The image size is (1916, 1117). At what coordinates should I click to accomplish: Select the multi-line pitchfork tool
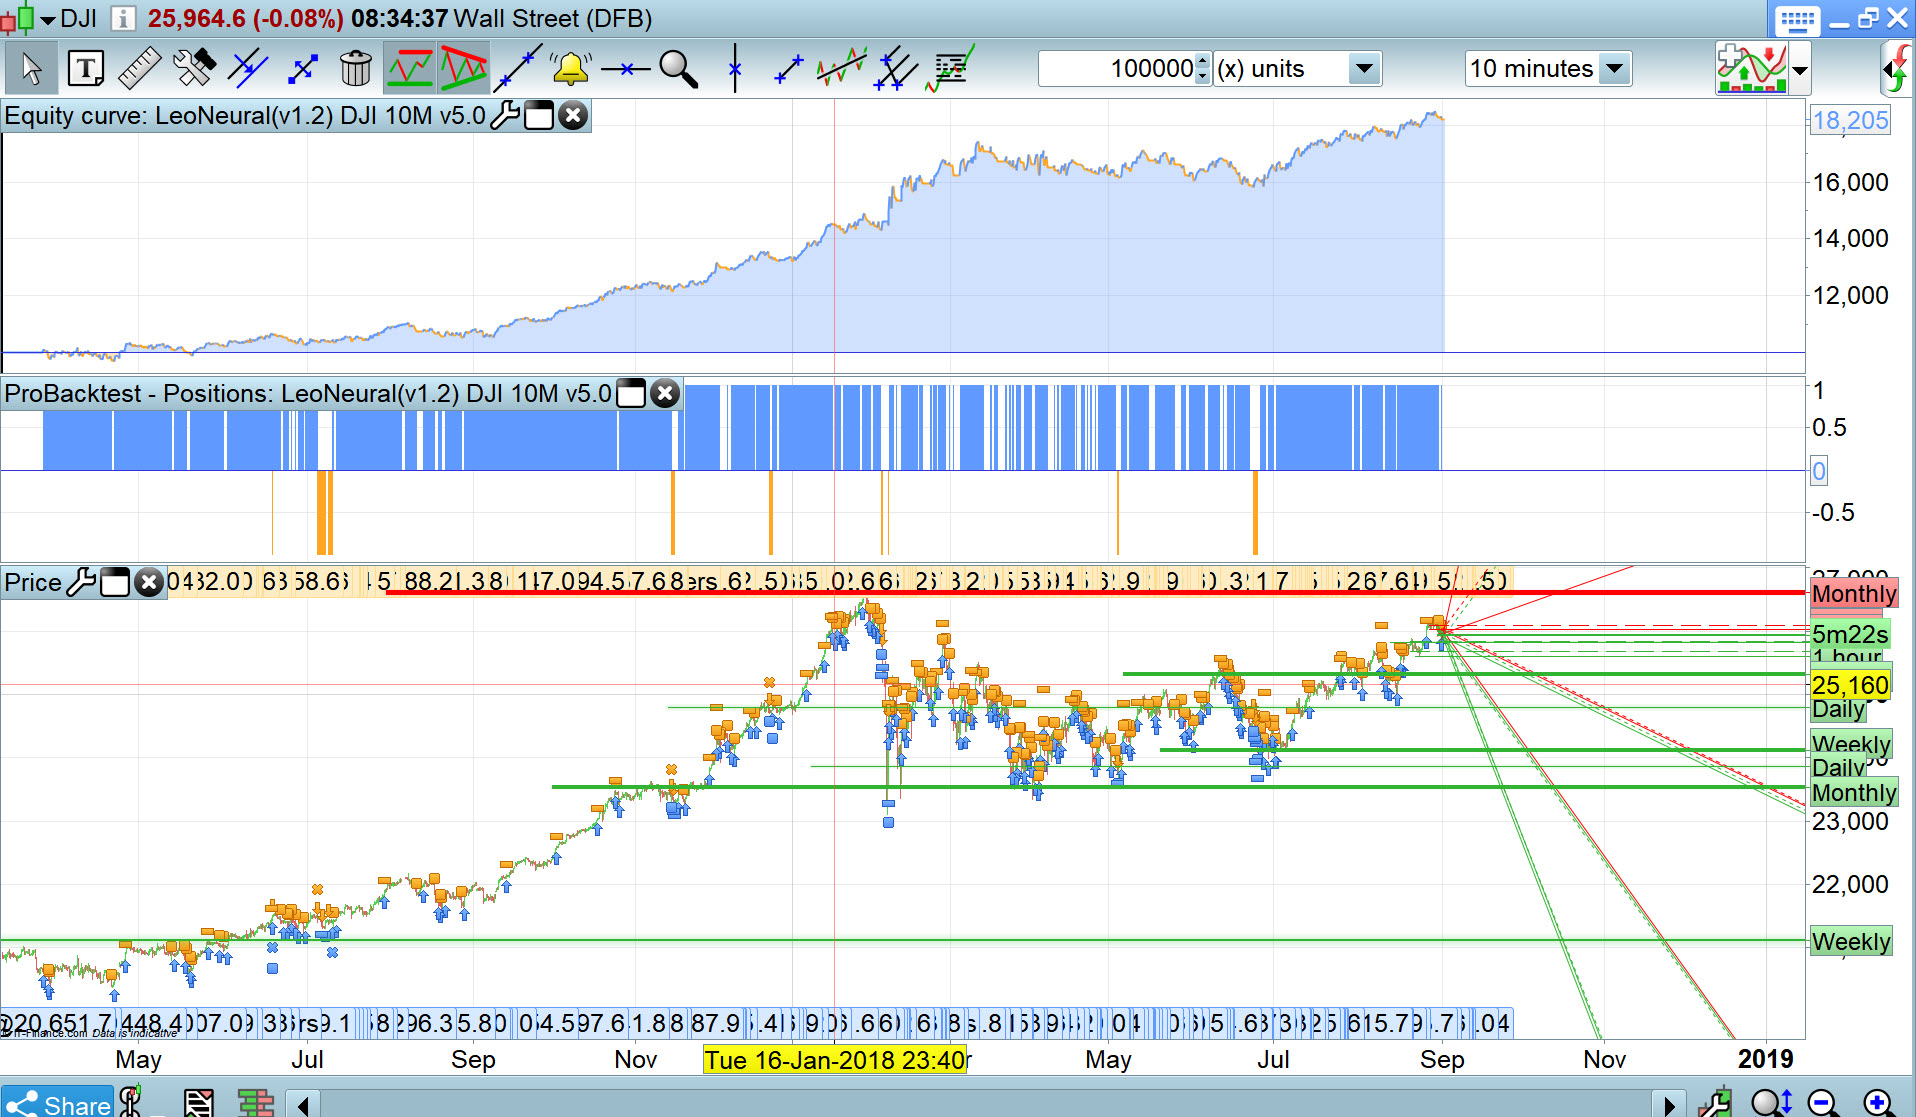[896, 69]
